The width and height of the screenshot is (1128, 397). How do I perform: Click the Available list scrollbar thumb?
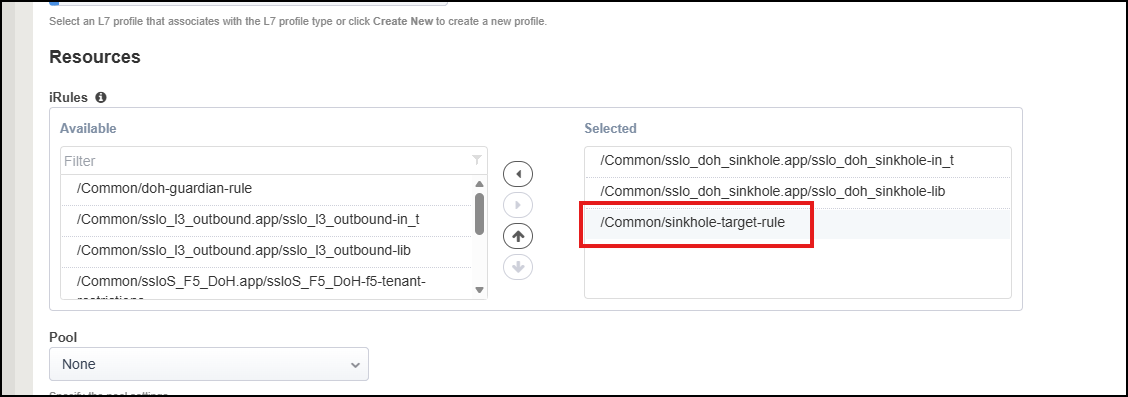click(479, 214)
